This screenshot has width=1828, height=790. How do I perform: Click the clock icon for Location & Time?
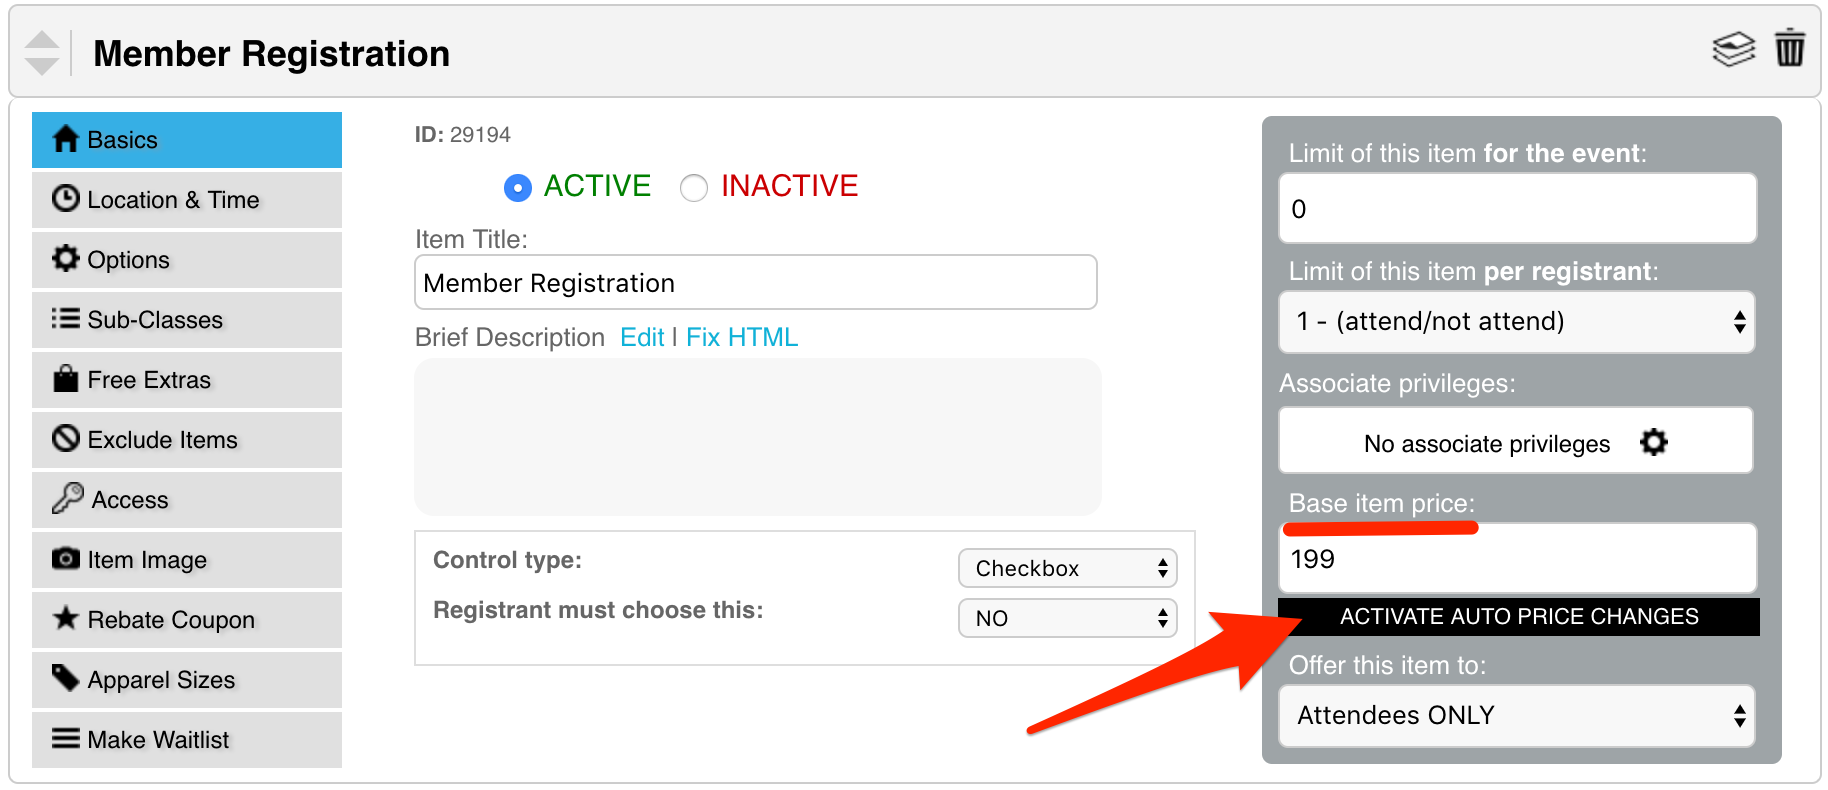[65, 198]
